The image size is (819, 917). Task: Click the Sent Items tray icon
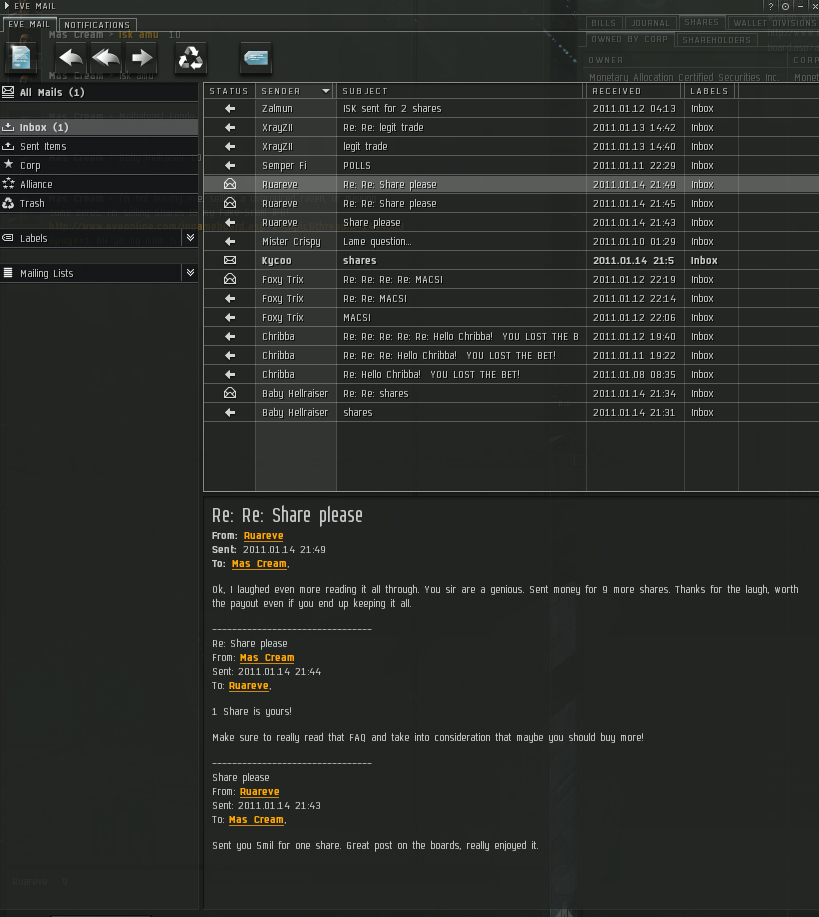coord(8,146)
